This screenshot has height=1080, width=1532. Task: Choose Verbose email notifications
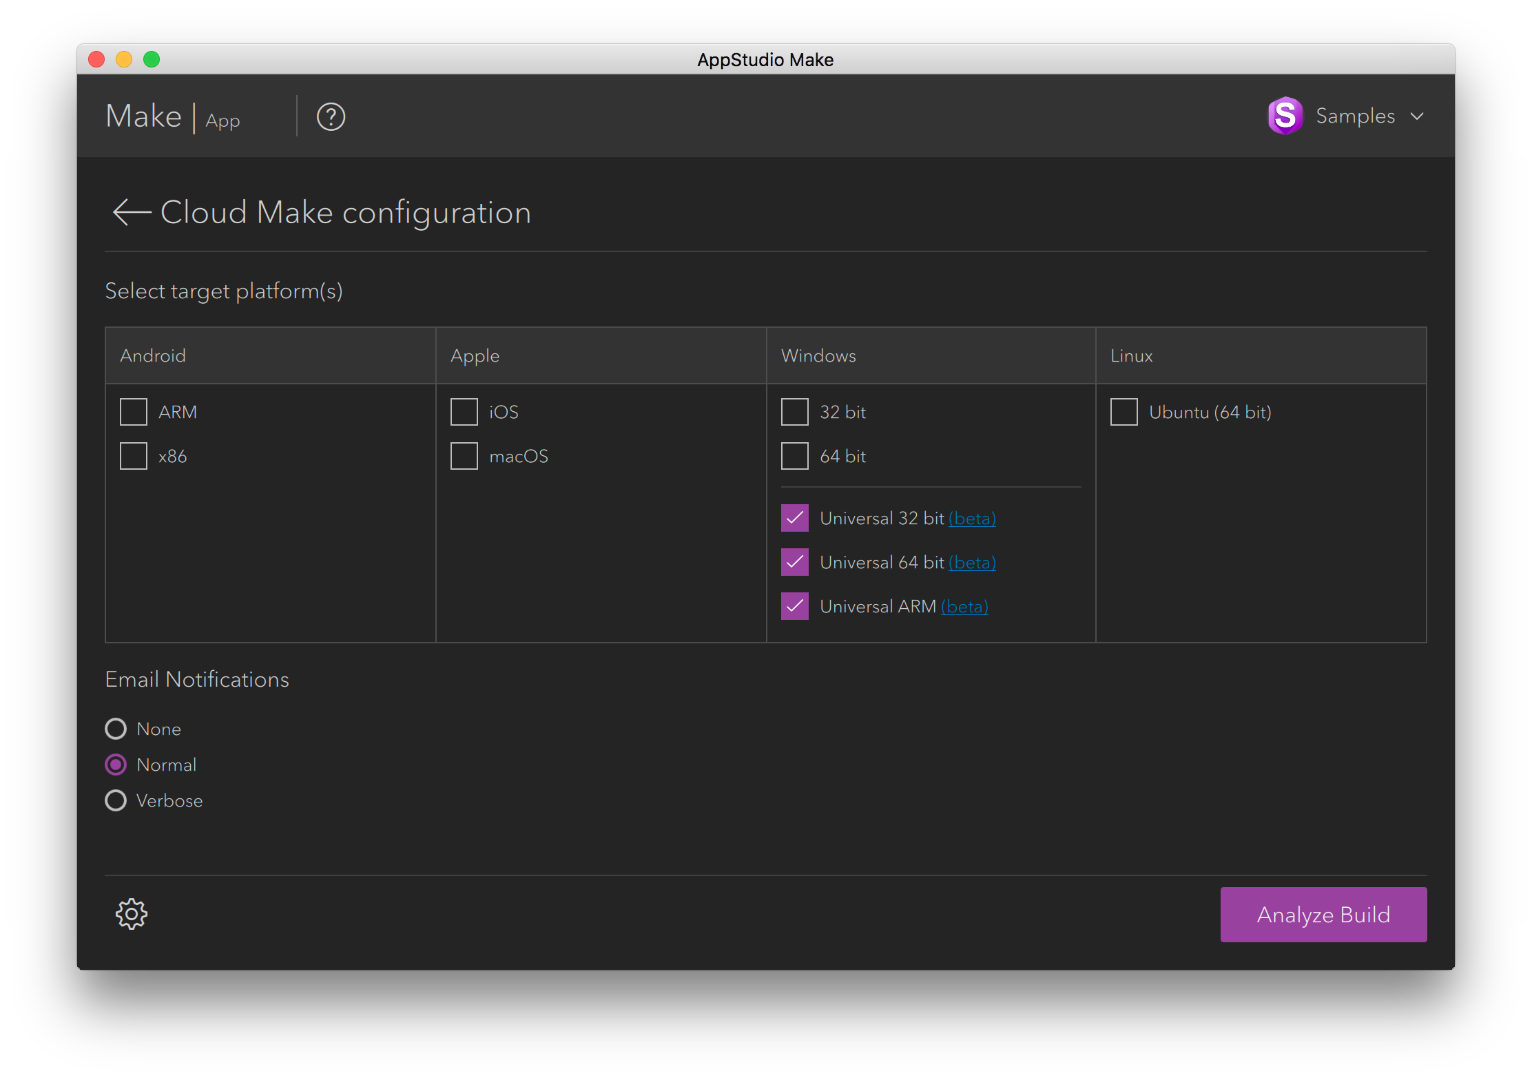(116, 801)
